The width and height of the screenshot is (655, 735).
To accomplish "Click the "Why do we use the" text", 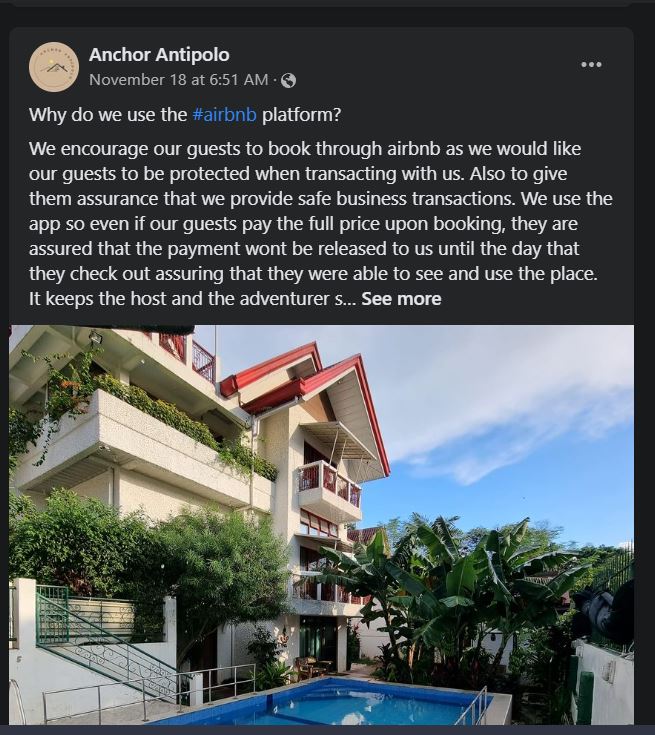I will (108, 114).
